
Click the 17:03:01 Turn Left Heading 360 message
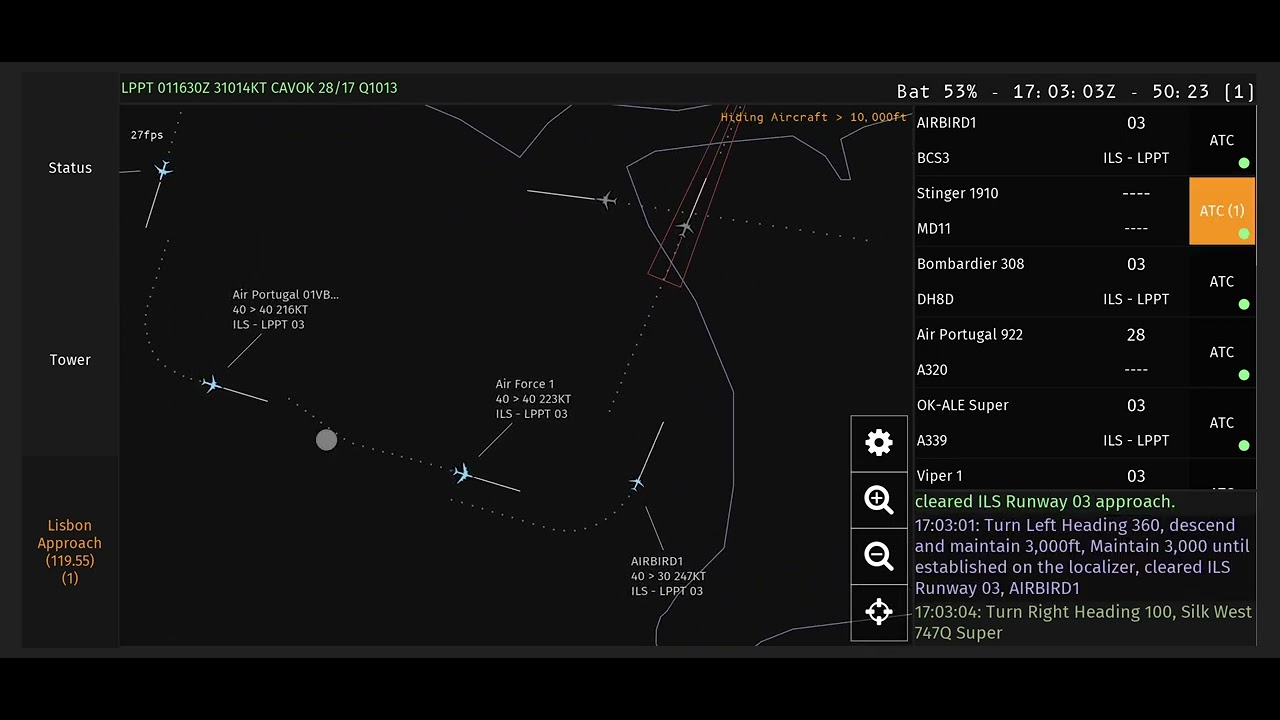click(1083, 556)
